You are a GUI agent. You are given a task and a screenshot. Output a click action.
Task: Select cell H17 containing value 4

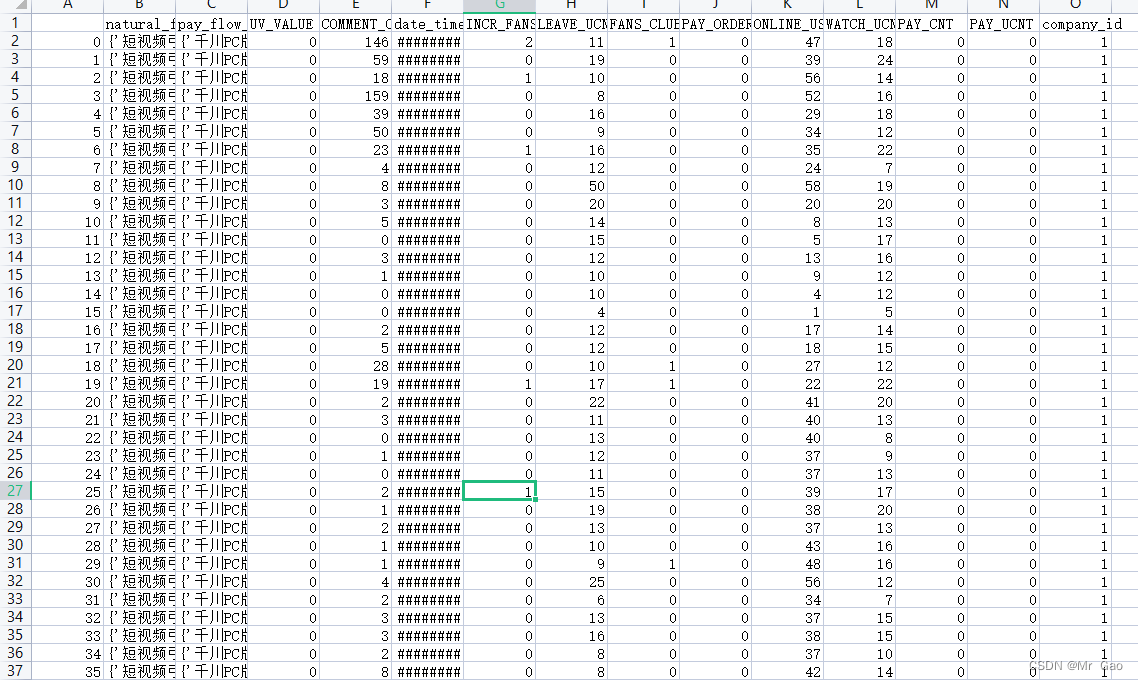[x=572, y=312]
